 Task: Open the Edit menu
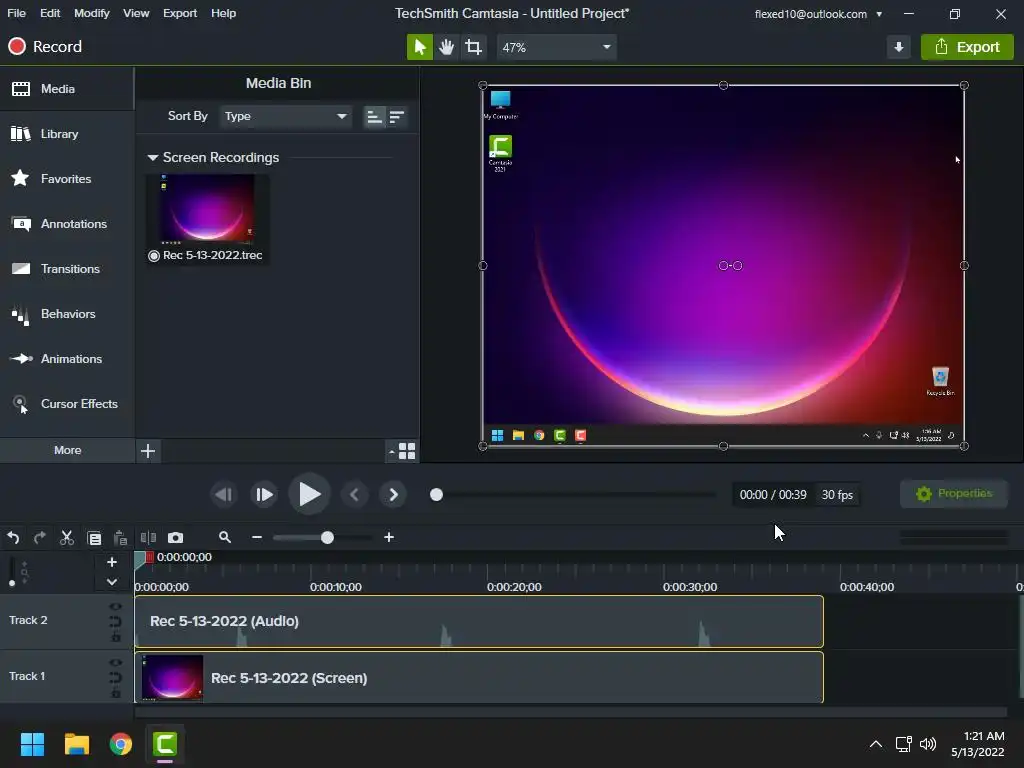pos(50,13)
